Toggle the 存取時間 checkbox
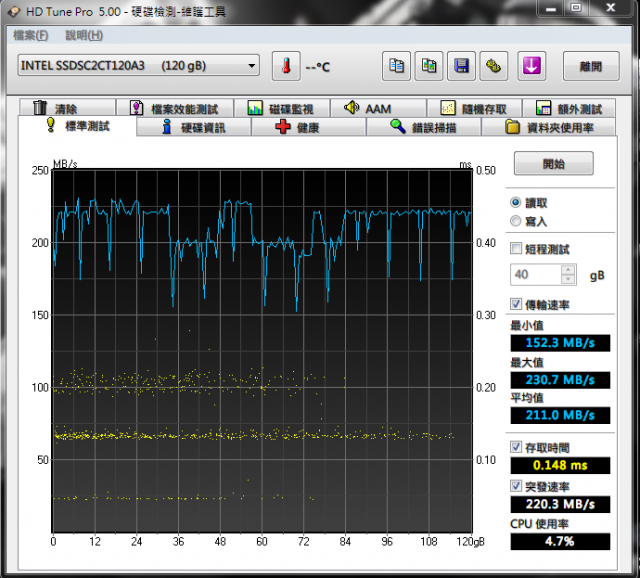The image size is (640, 578). coord(516,446)
